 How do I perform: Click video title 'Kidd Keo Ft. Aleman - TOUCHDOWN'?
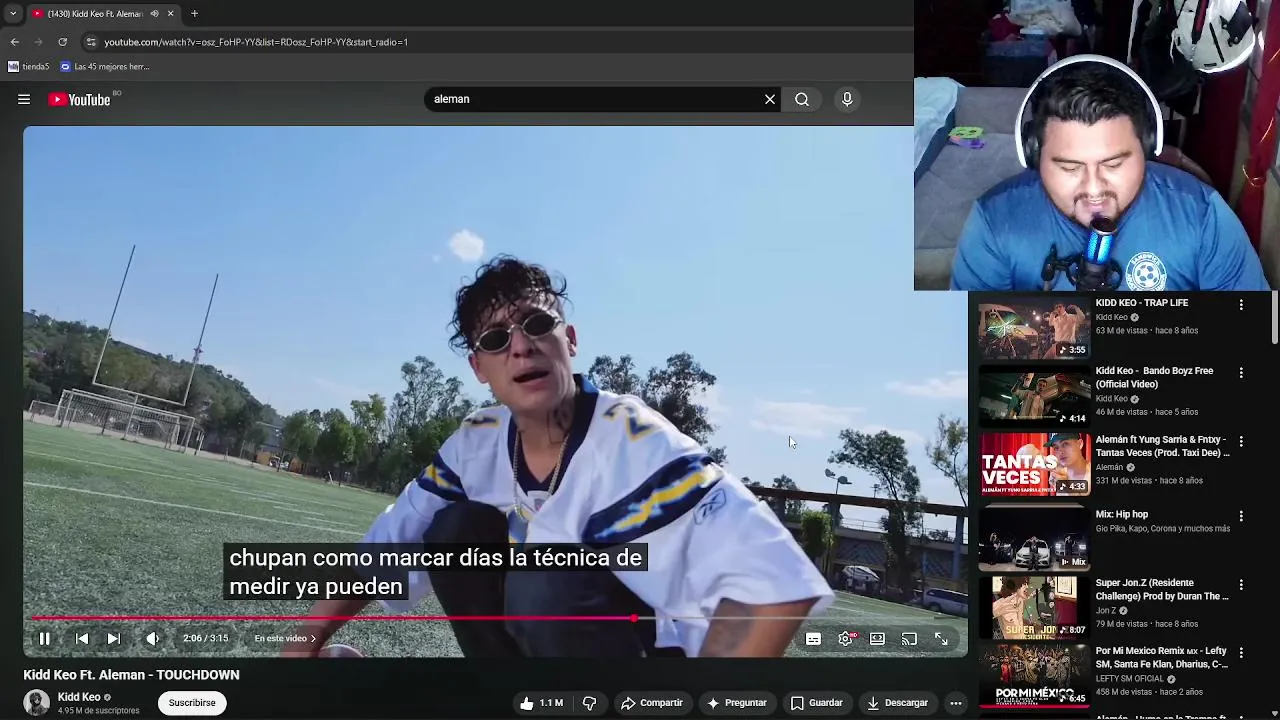click(x=132, y=675)
